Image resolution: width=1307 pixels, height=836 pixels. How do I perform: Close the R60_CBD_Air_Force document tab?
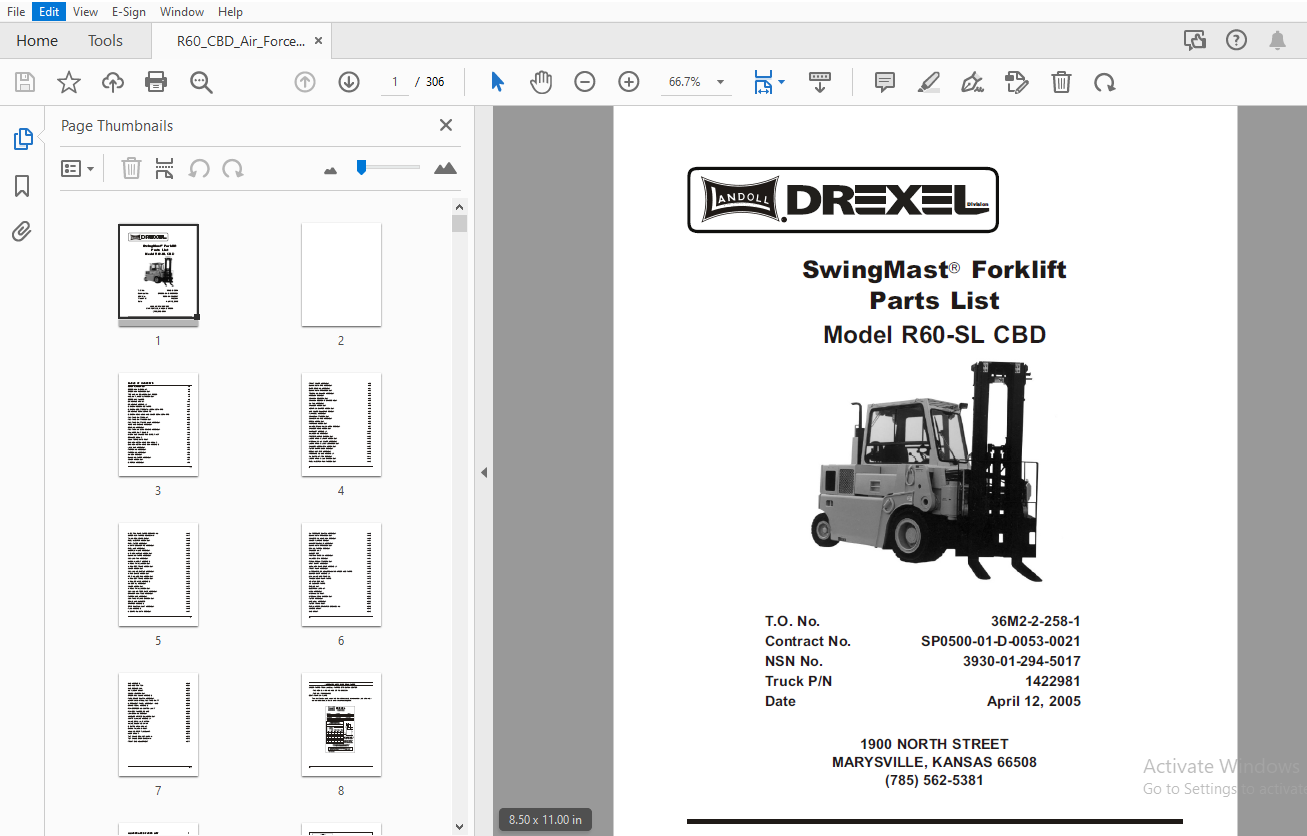point(318,41)
